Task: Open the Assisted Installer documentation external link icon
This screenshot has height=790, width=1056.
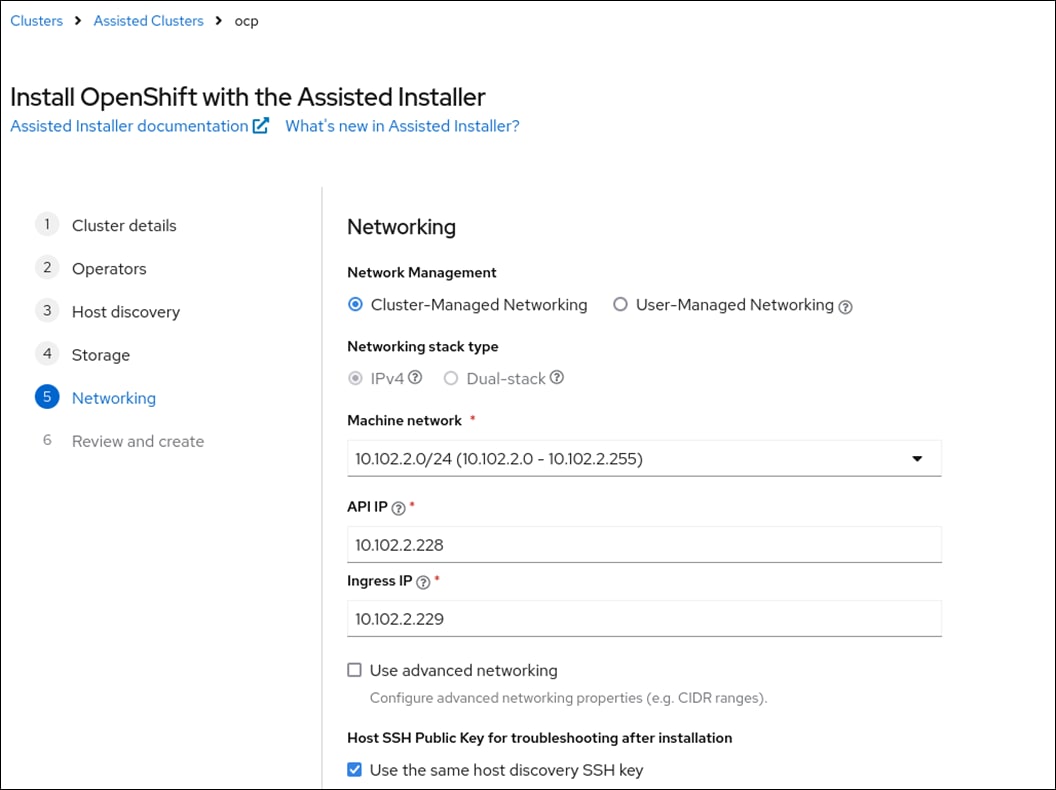Action: point(259,125)
